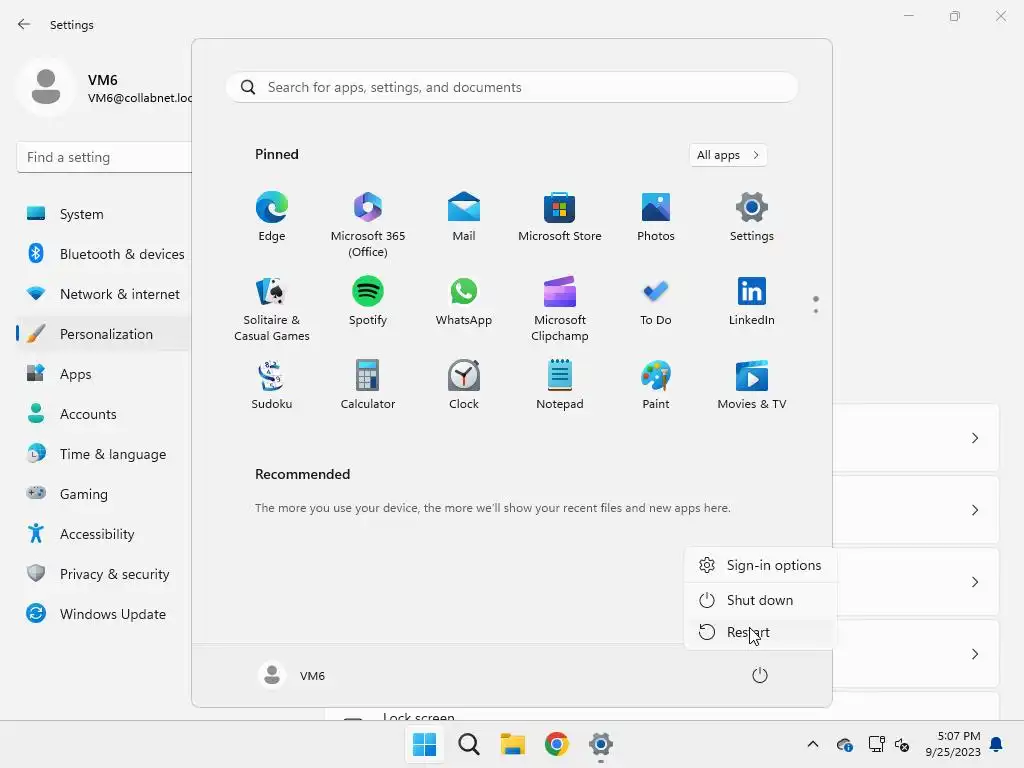The width and height of the screenshot is (1024, 768).
Task: Open the Notepad app
Action: (x=560, y=385)
